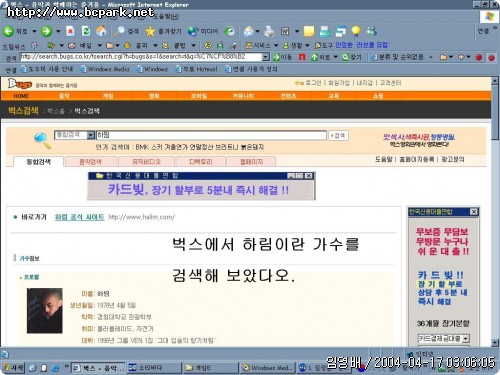Click the browser address bar URL field
Screen dimensions: 500x375
pyautogui.click(x=141, y=57)
